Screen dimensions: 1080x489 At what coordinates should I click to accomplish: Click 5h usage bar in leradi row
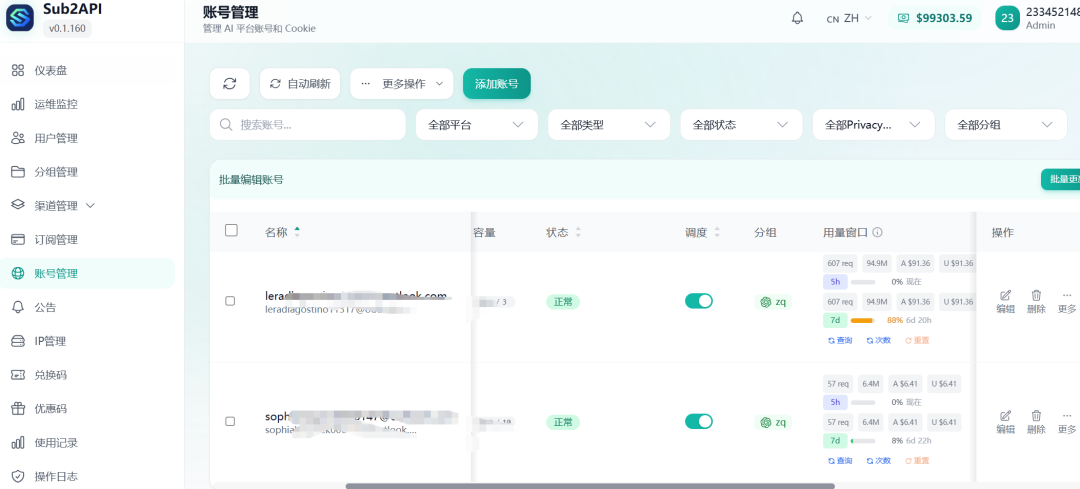pyautogui.click(x=863, y=282)
